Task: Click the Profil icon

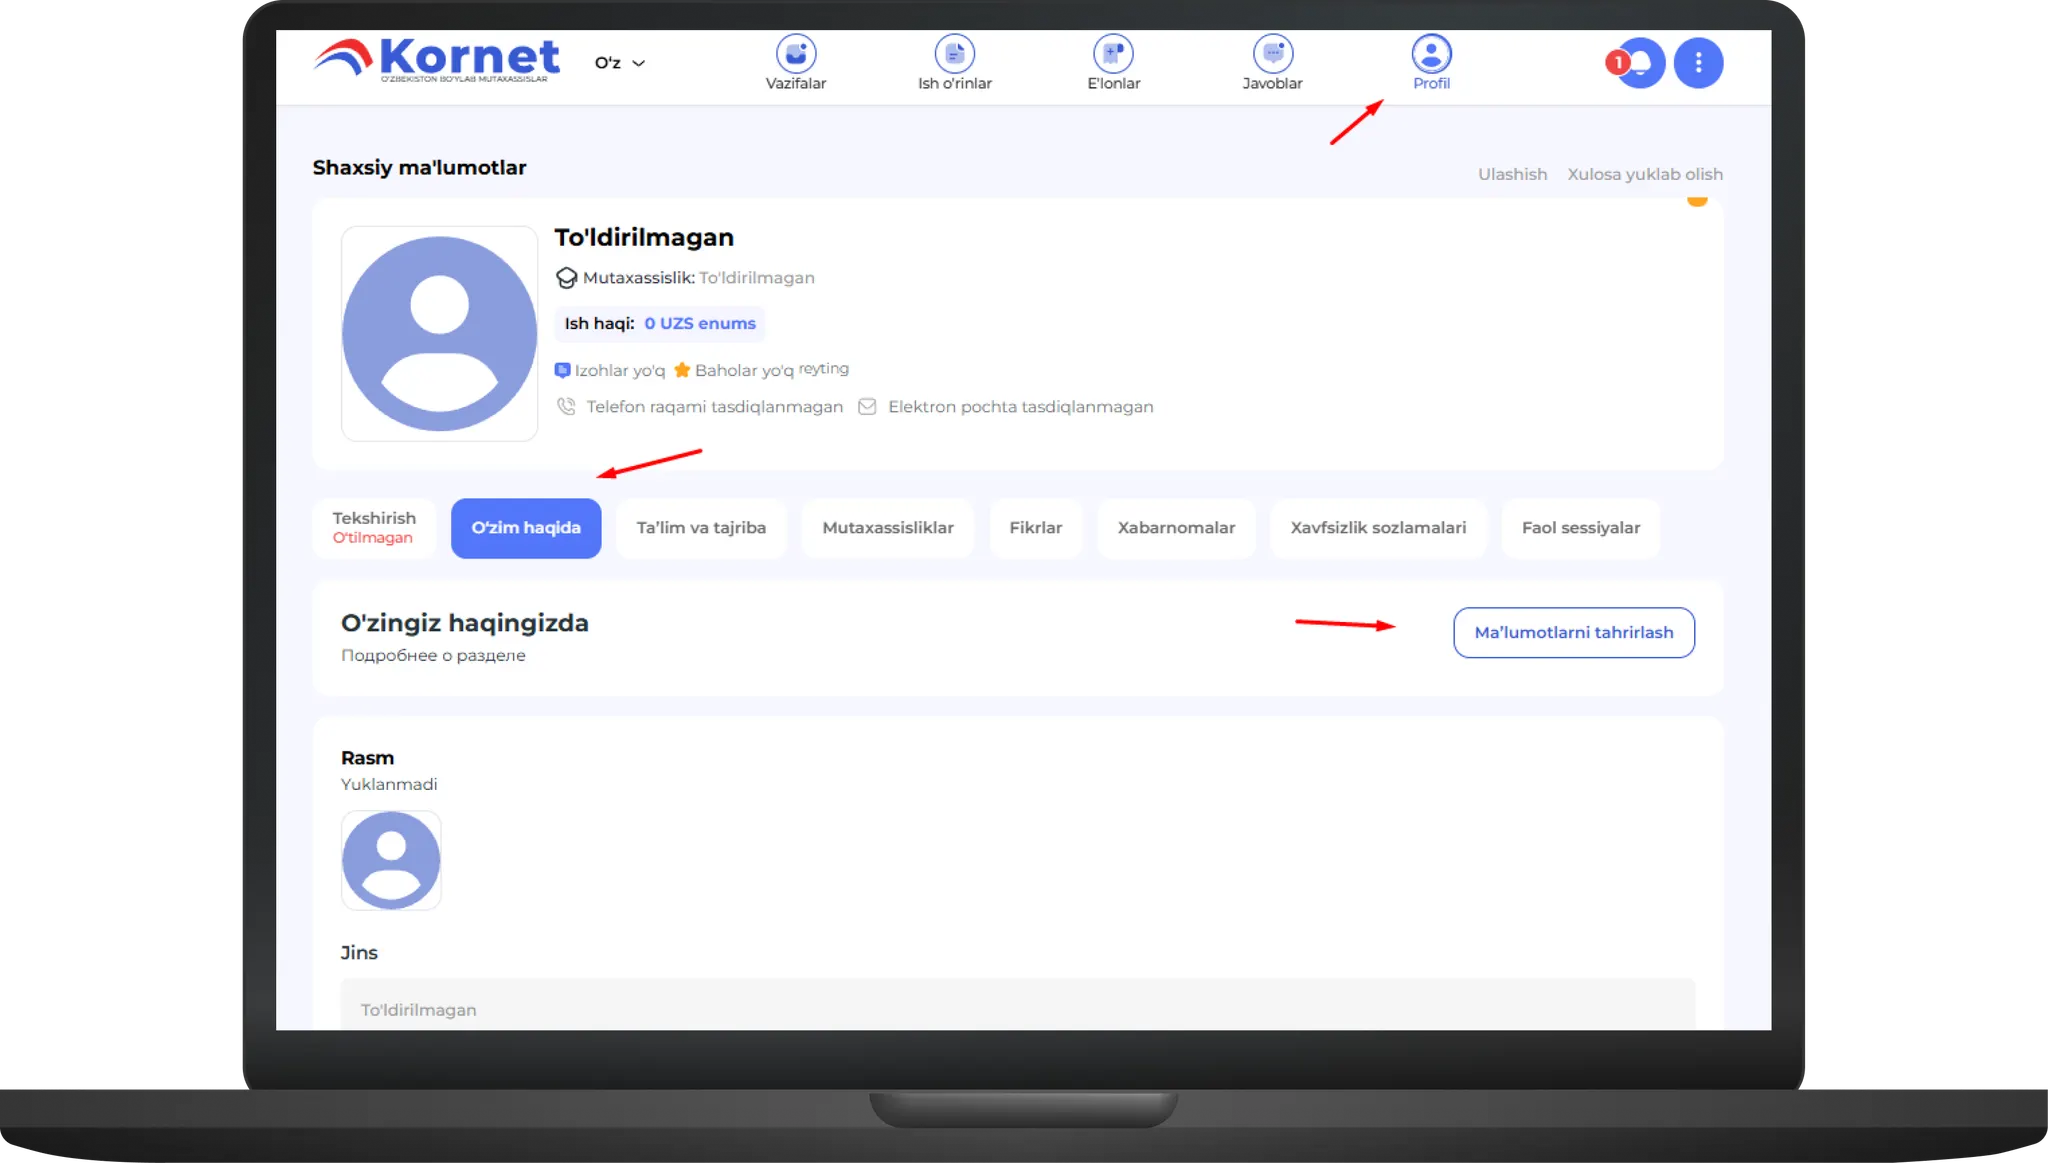Action: 1431,56
